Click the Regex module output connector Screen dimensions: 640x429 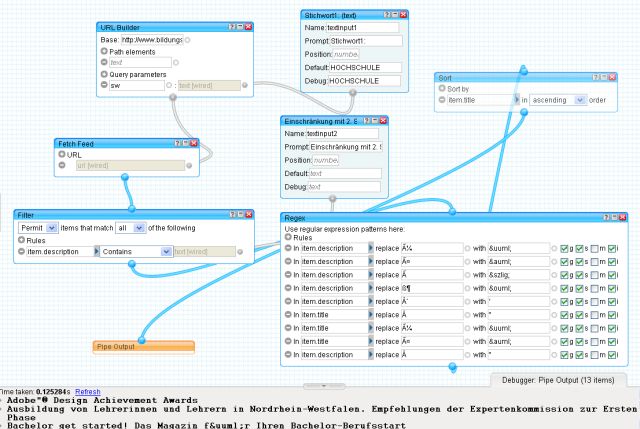[x=452, y=367]
